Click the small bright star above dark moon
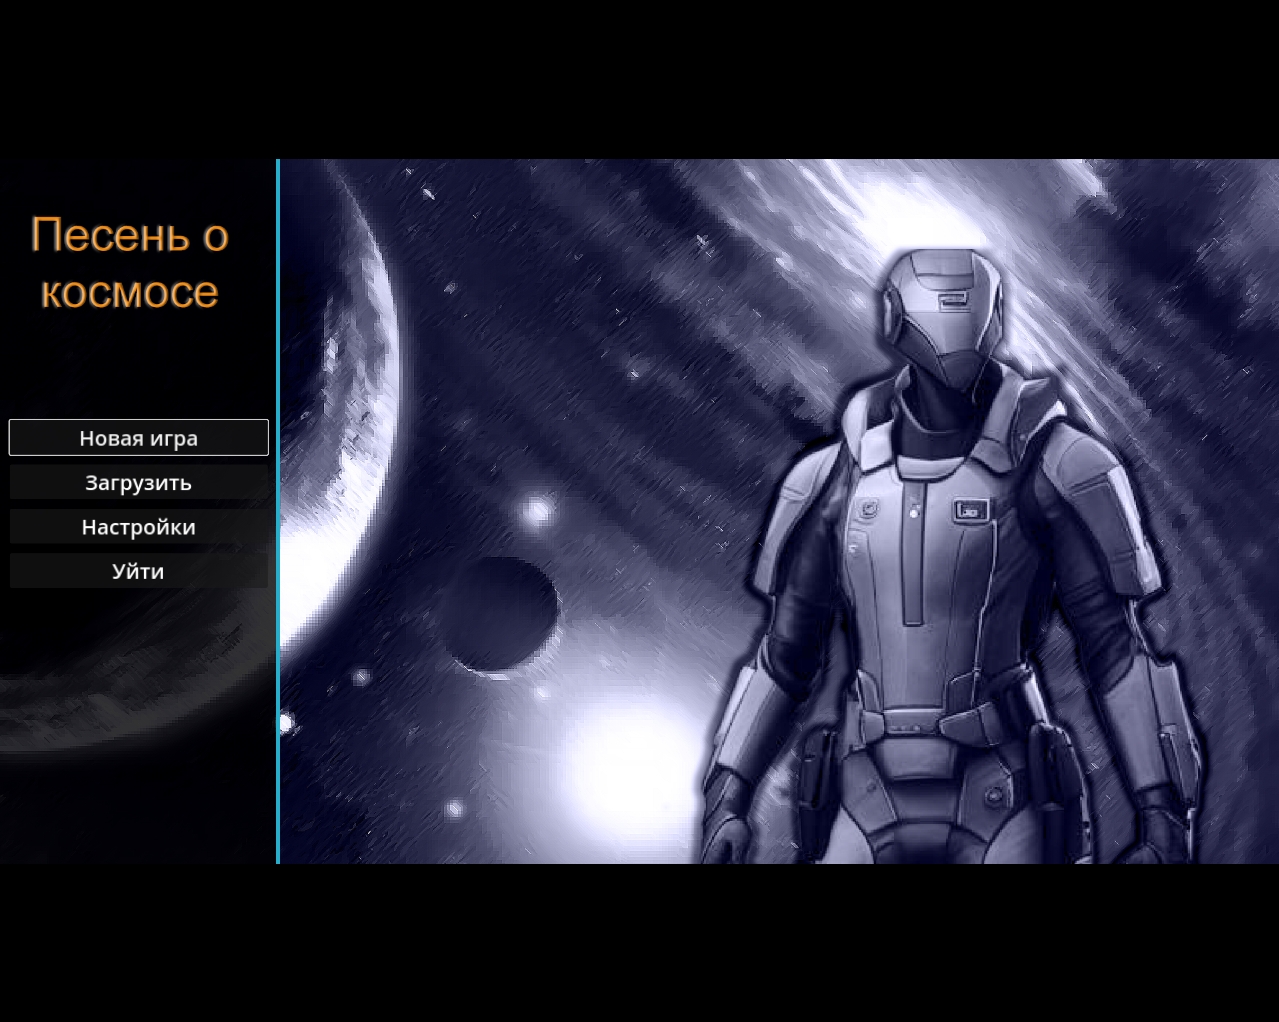Image resolution: width=1279 pixels, height=1022 pixels. (538, 512)
